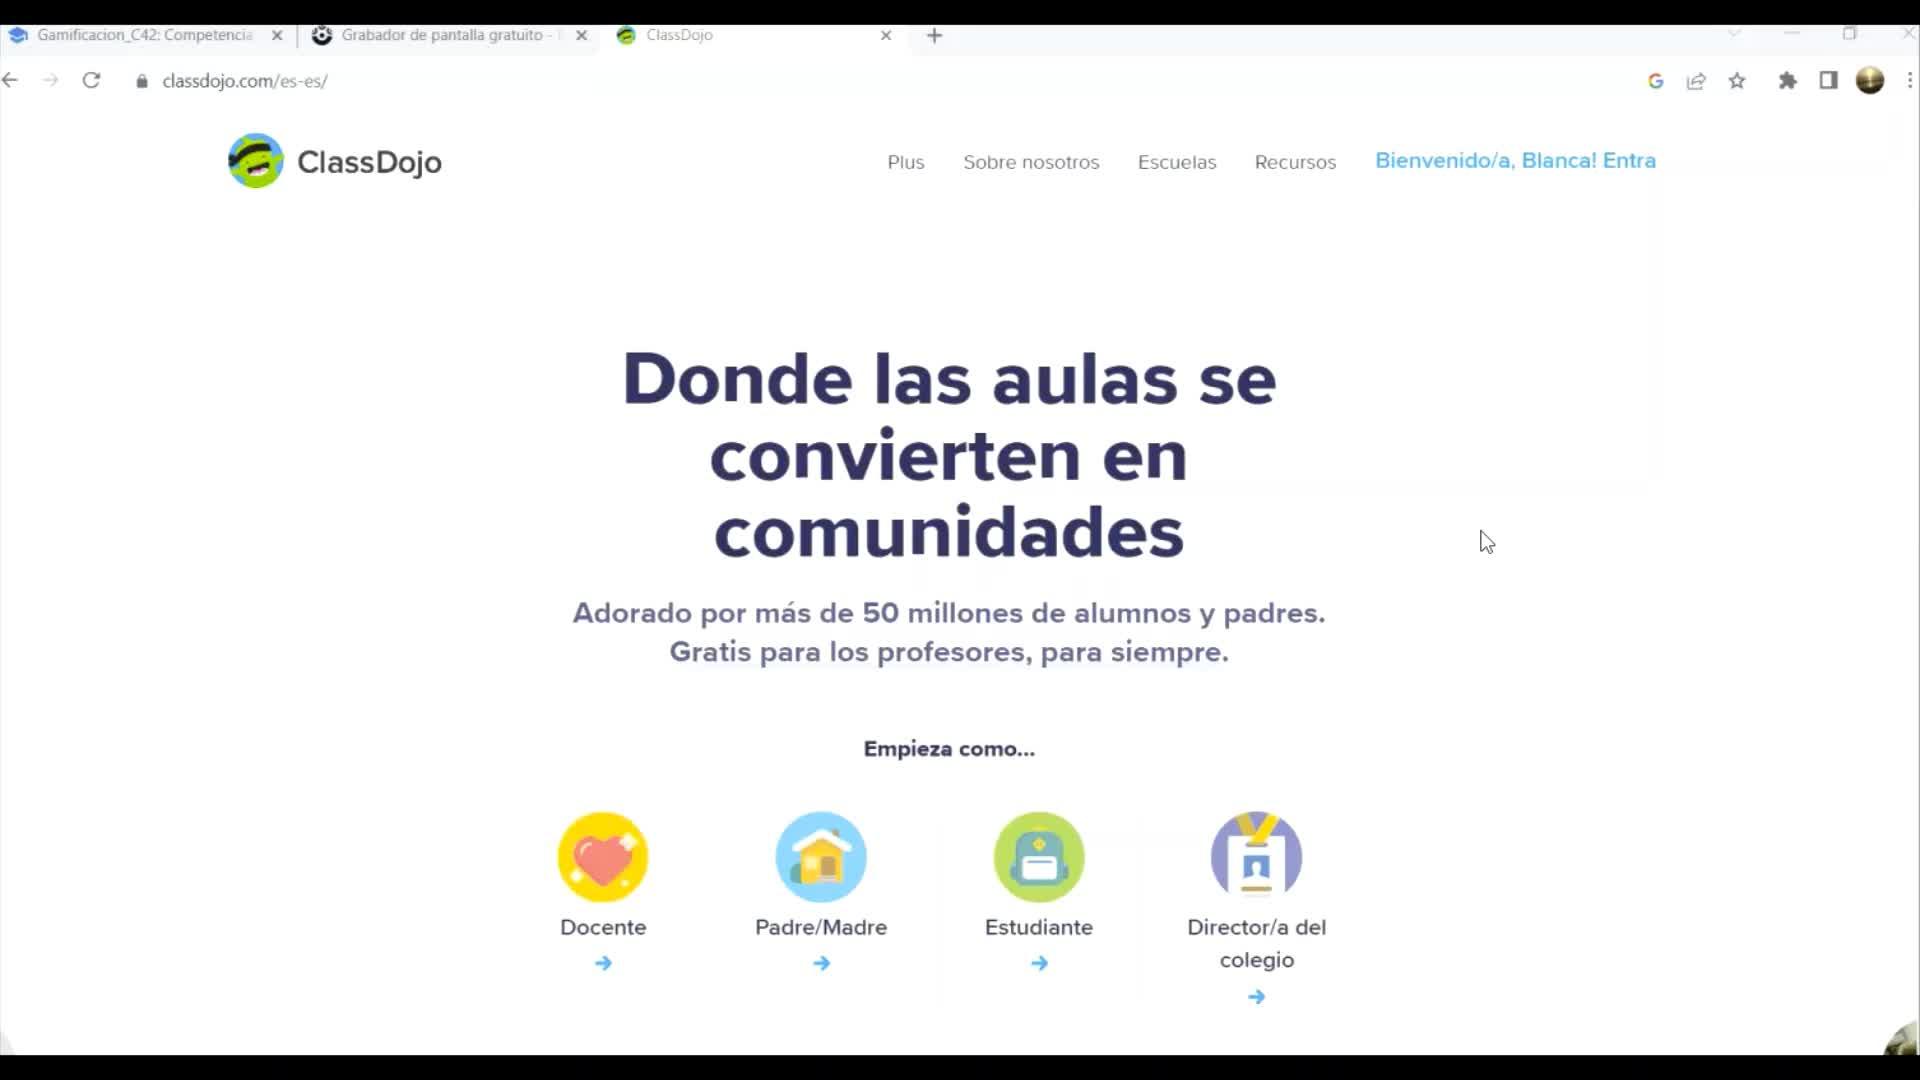Click the Plus navigation link
1920x1080 pixels.
[x=905, y=162]
